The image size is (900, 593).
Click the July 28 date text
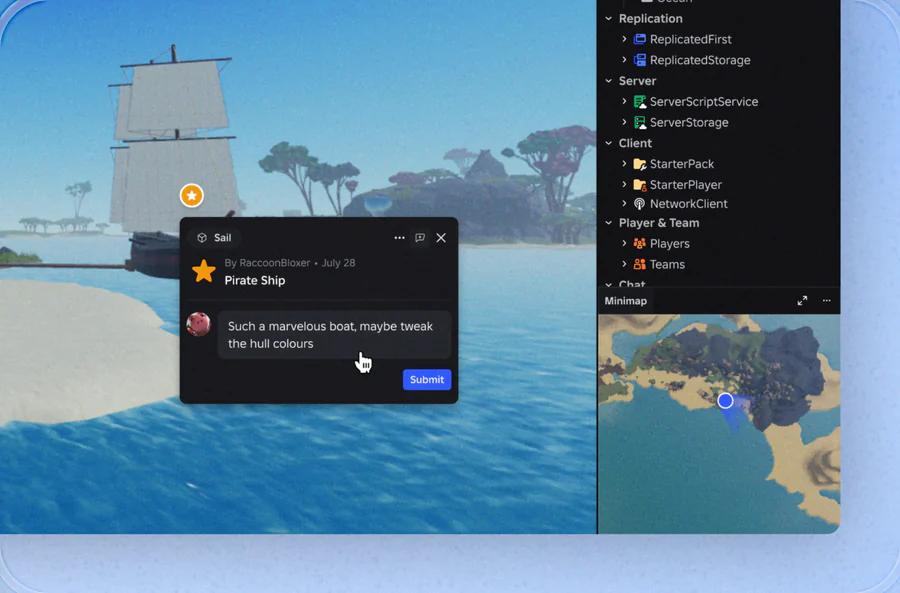click(x=338, y=263)
